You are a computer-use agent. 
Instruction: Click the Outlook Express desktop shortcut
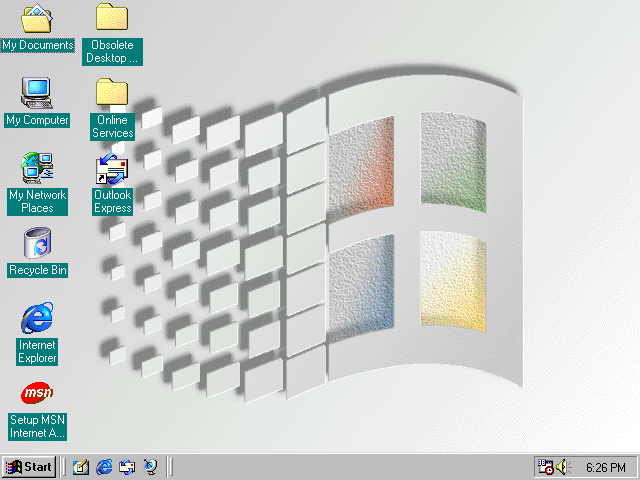(112, 169)
